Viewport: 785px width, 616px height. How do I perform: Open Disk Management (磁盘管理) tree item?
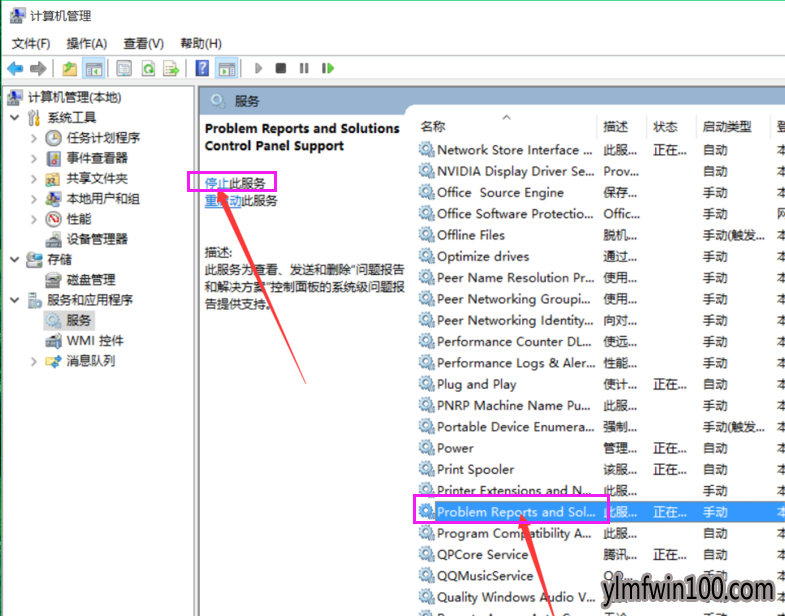tap(91, 280)
